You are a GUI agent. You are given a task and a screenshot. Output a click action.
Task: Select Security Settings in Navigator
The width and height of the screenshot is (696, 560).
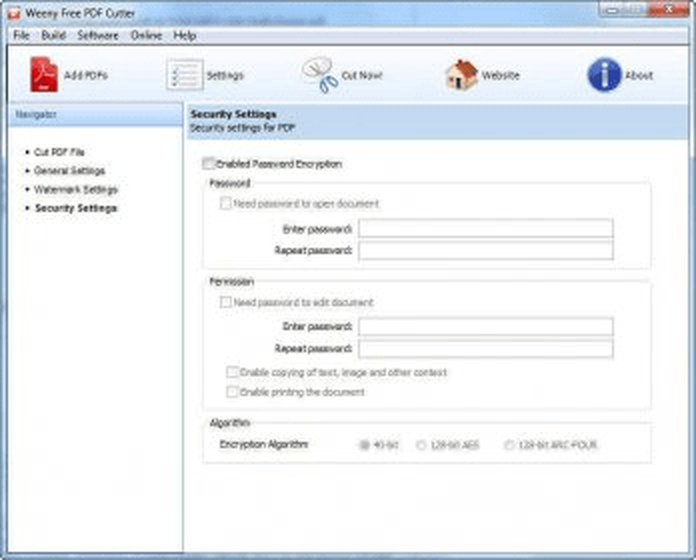(76, 208)
